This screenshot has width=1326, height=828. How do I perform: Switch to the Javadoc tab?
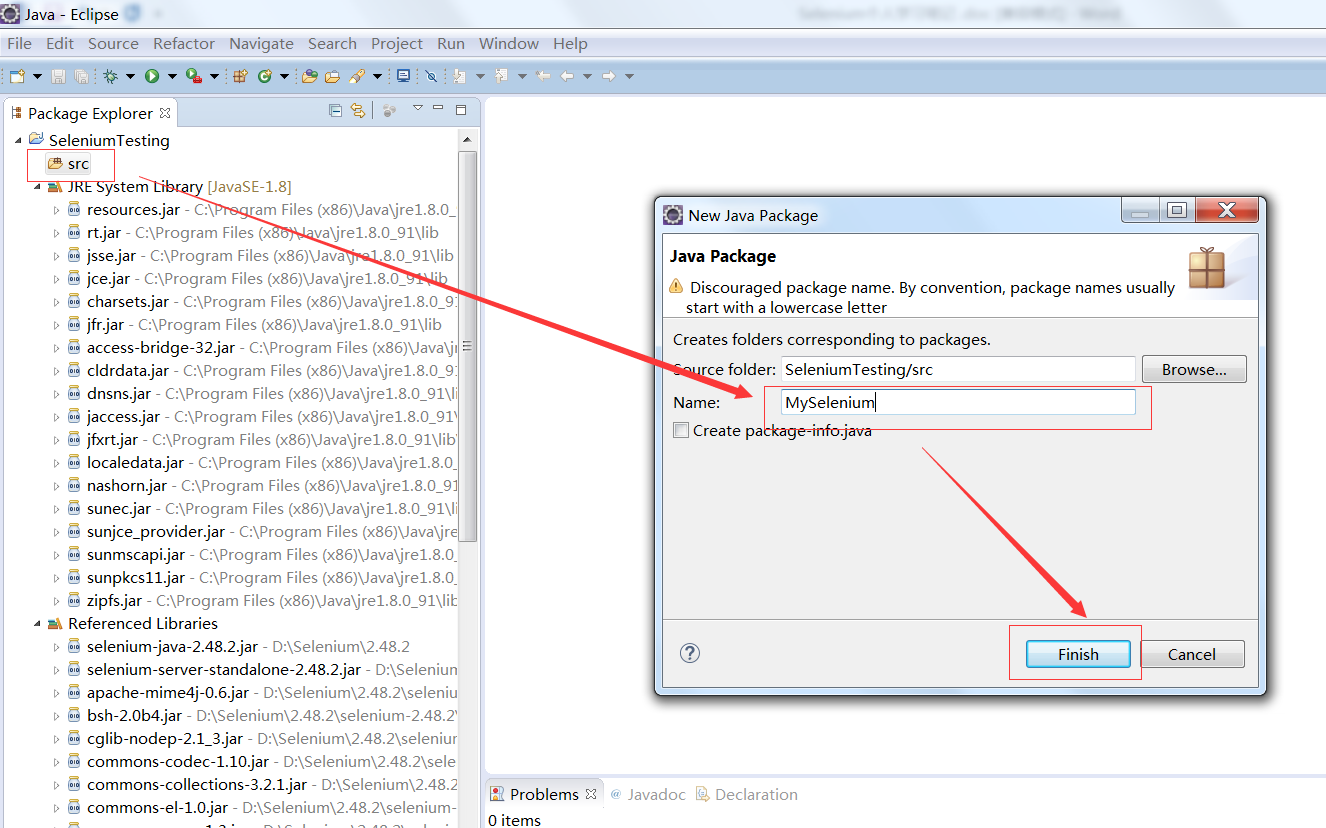[x=647, y=794]
